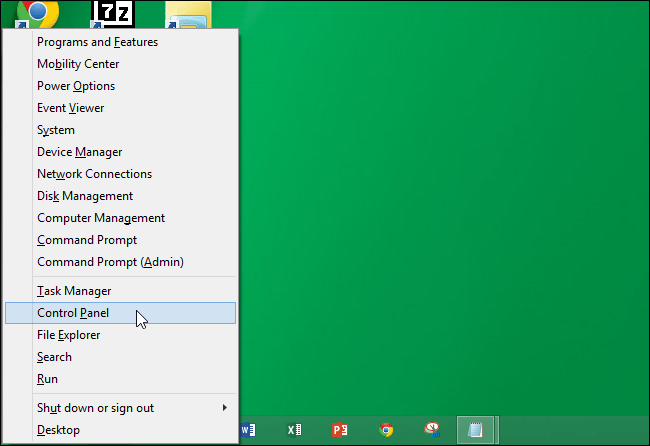Open the 7-Zip desktop shortcut
This screenshot has width=650, height=446.
112,15
